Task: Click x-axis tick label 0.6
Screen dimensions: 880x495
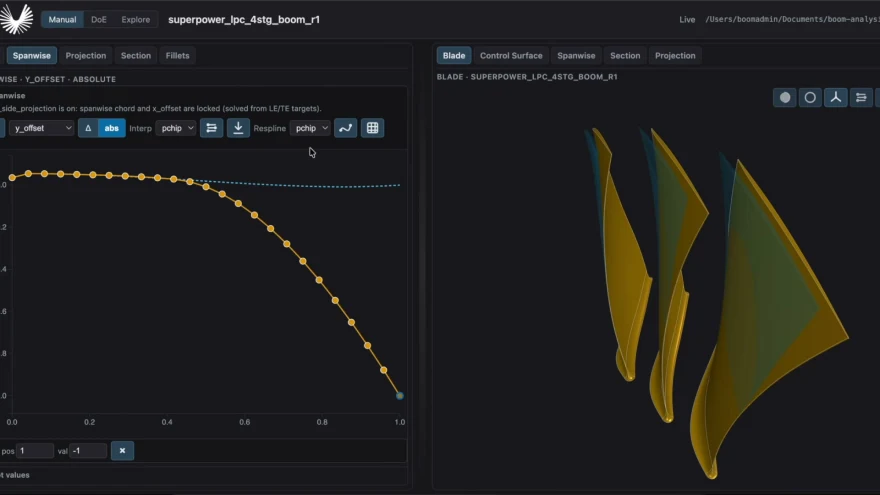Action: 245,422
